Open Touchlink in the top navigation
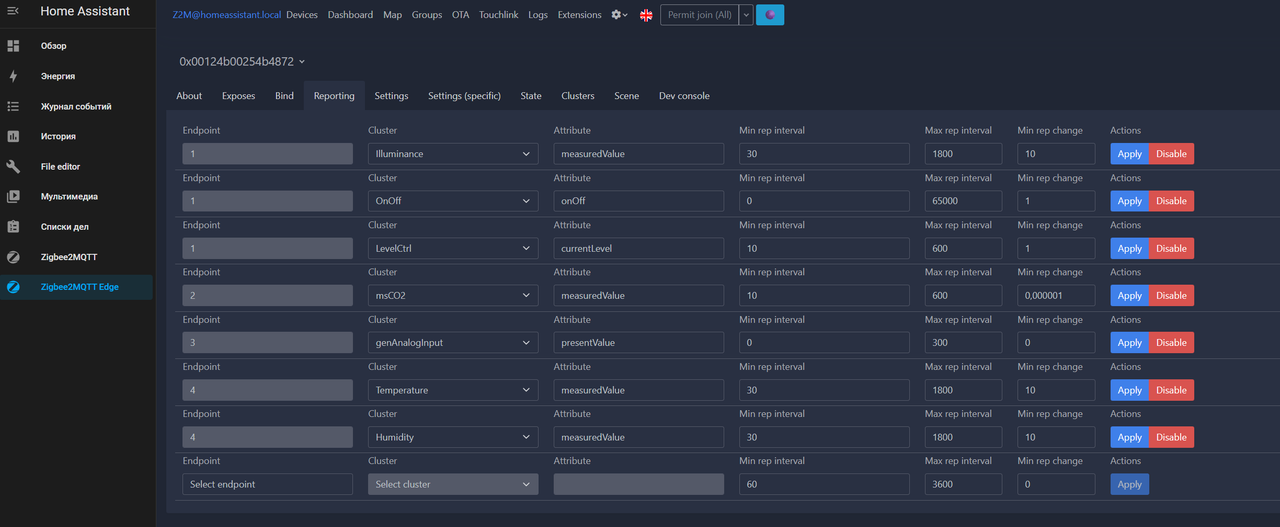 498,15
